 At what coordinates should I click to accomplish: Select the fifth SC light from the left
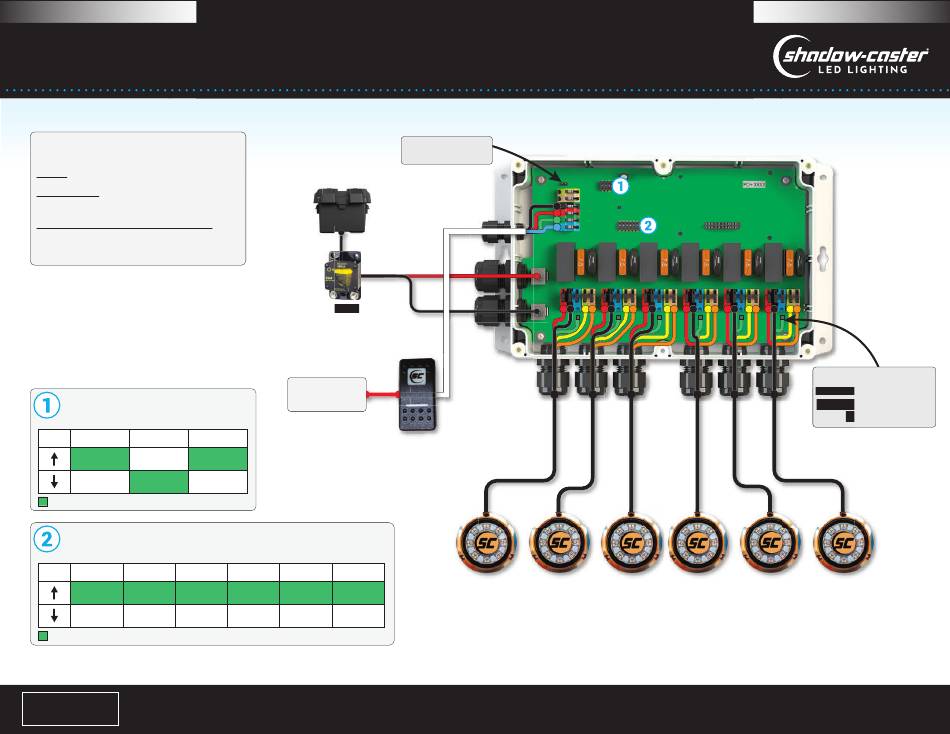[x=771, y=542]
